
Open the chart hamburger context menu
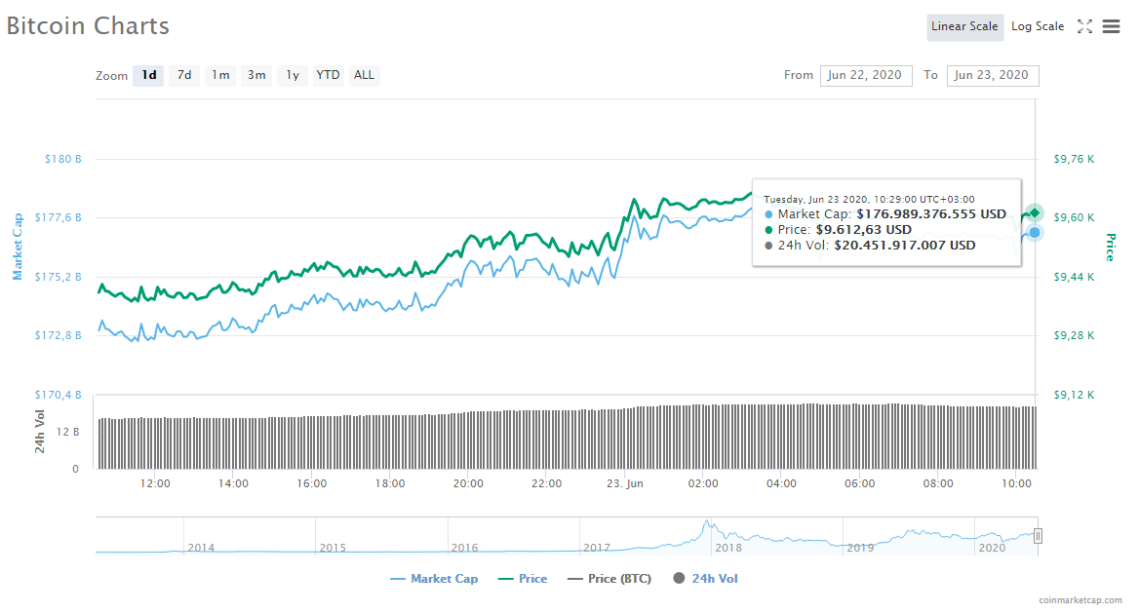[x=1111, y=26]
